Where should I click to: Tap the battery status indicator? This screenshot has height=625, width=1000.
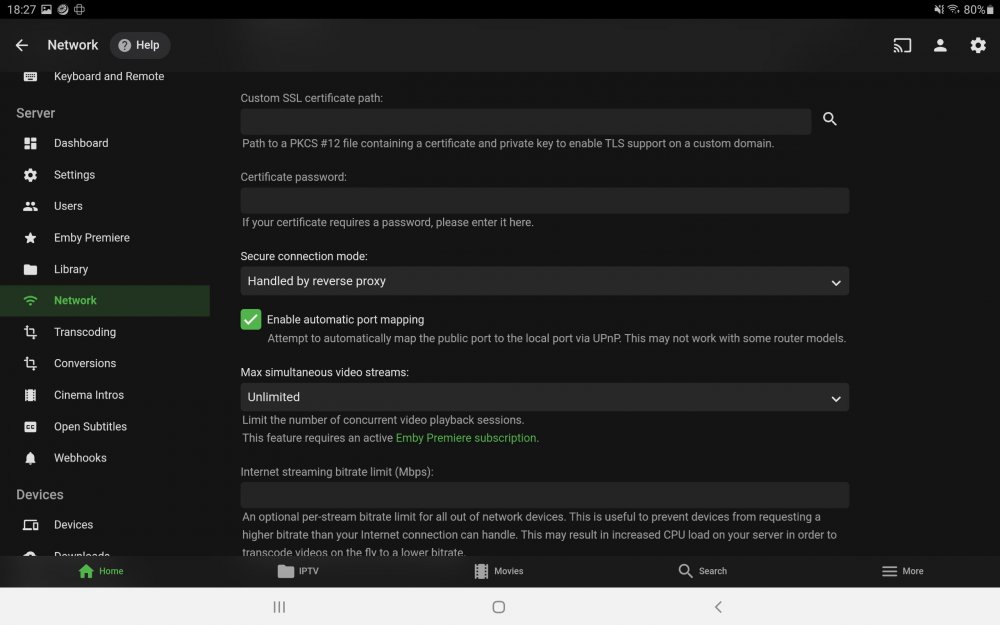tap(979, 10)
